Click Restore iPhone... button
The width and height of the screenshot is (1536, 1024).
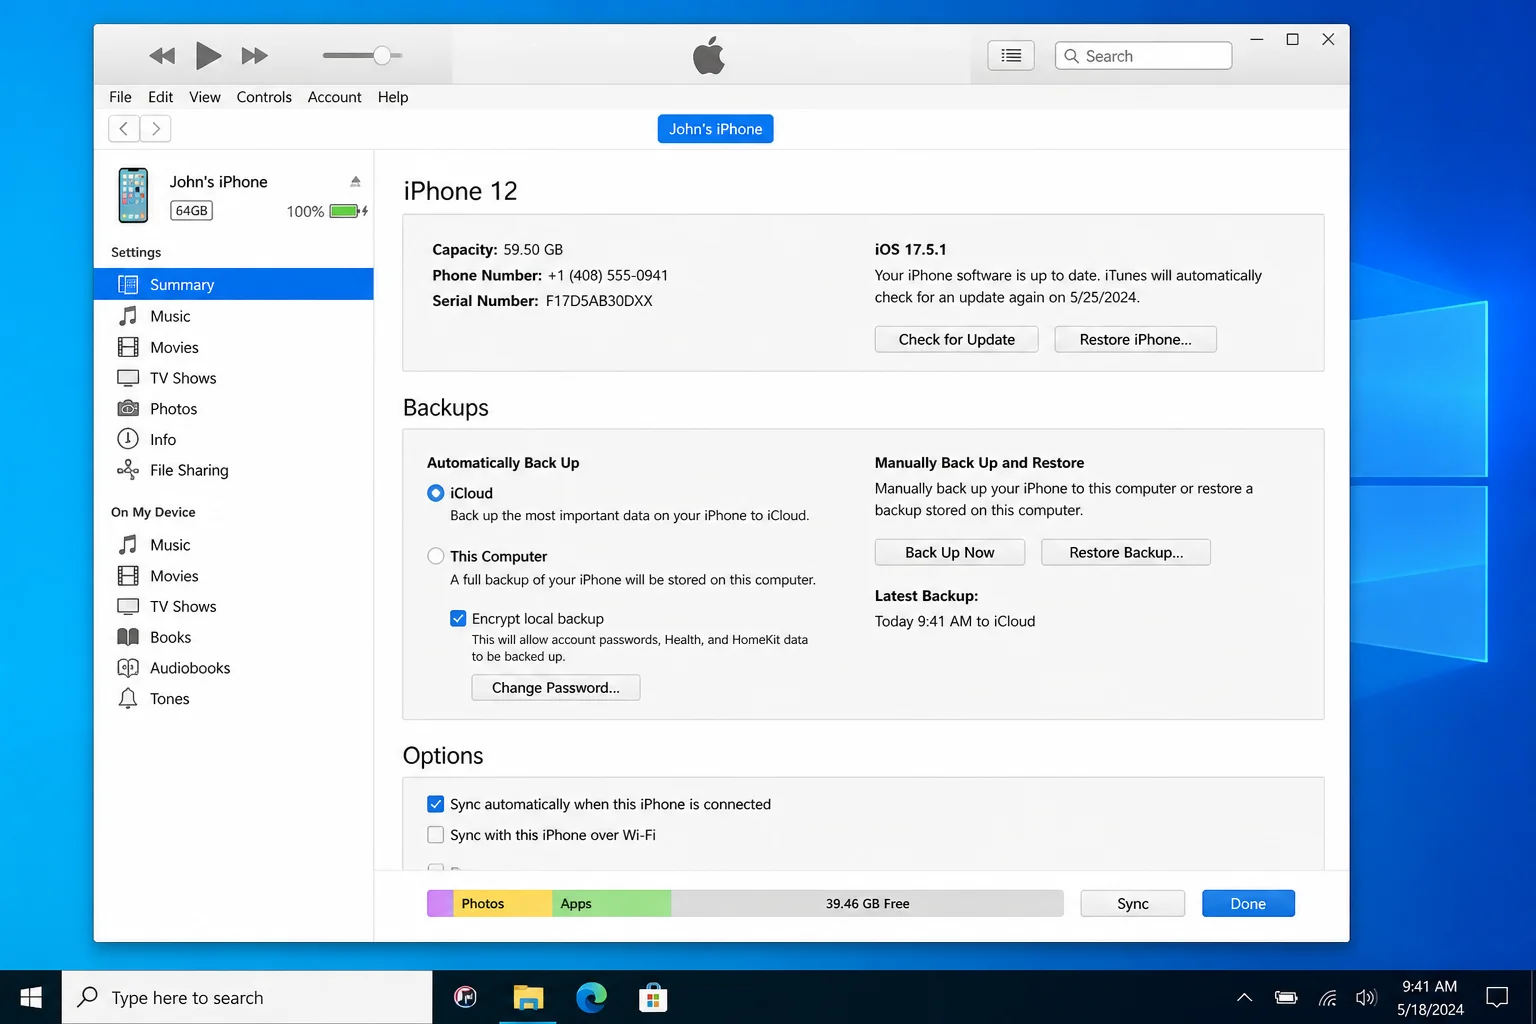(x=1135, y=339)
